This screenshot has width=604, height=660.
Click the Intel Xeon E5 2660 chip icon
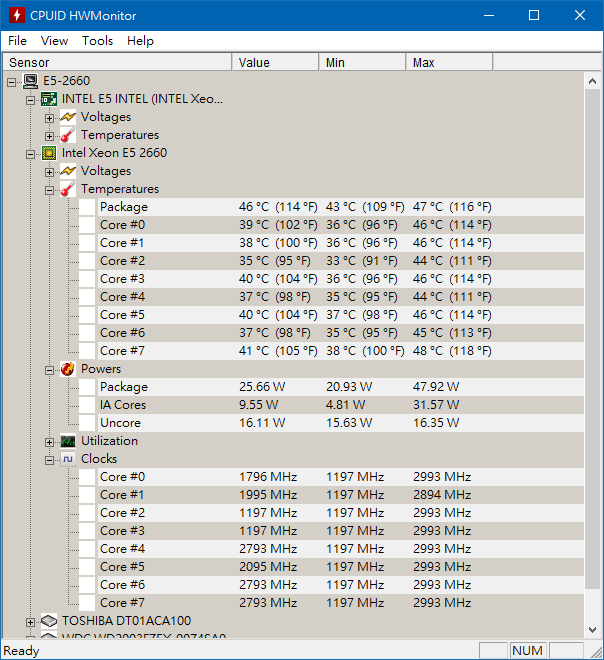(x=49, y=153)
